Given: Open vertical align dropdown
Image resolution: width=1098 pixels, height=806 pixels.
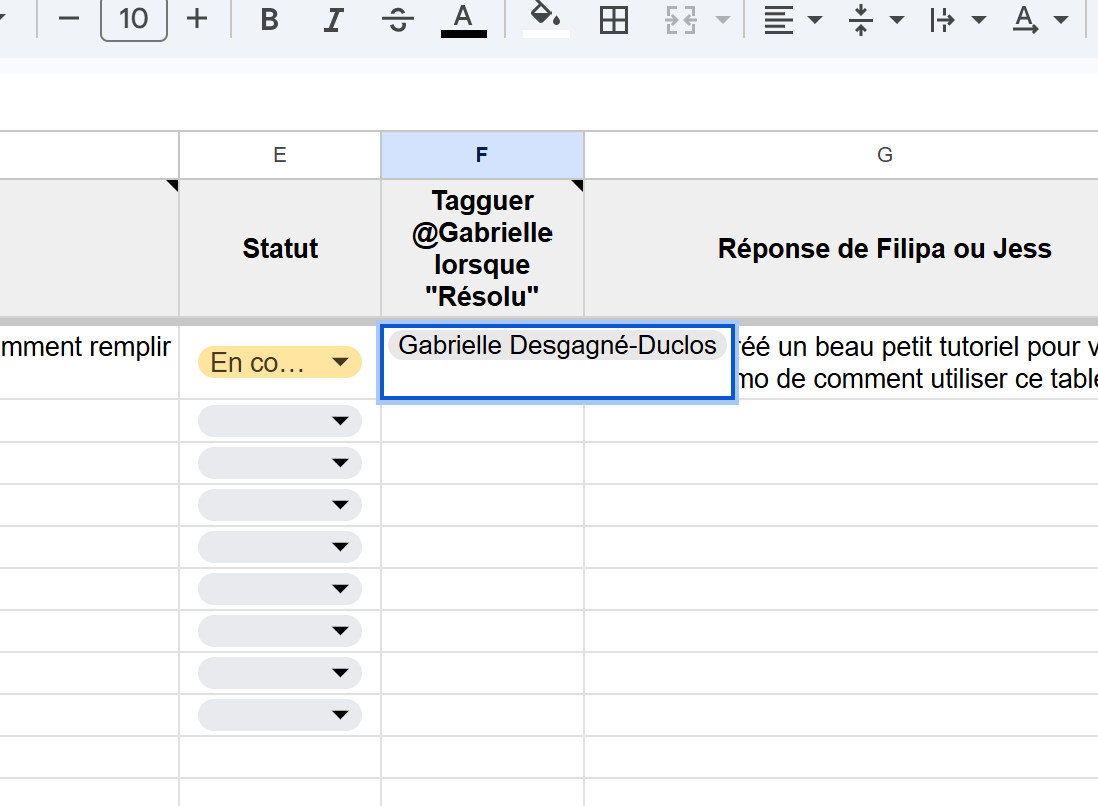Looking at the screenshot, I should [x=874, y=20].
